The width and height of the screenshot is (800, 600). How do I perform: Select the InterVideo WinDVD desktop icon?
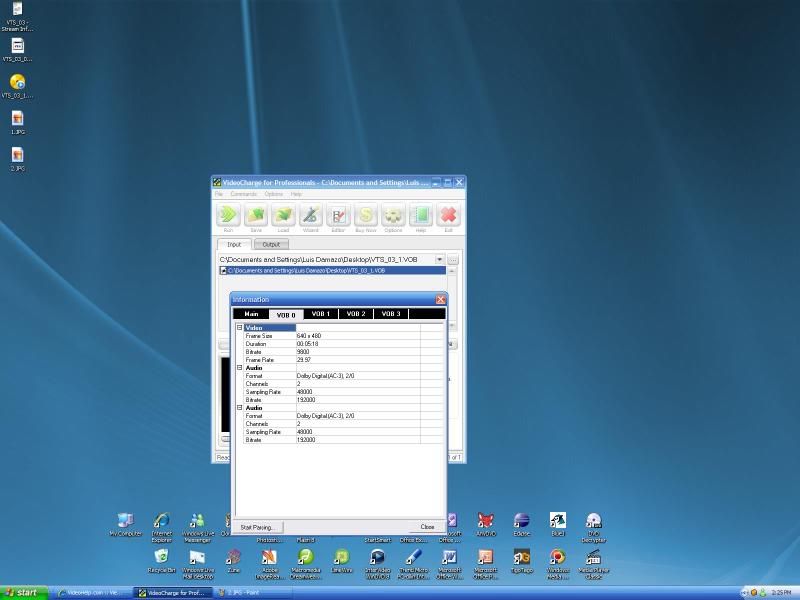pyautogui.click(x=378, y=564)
